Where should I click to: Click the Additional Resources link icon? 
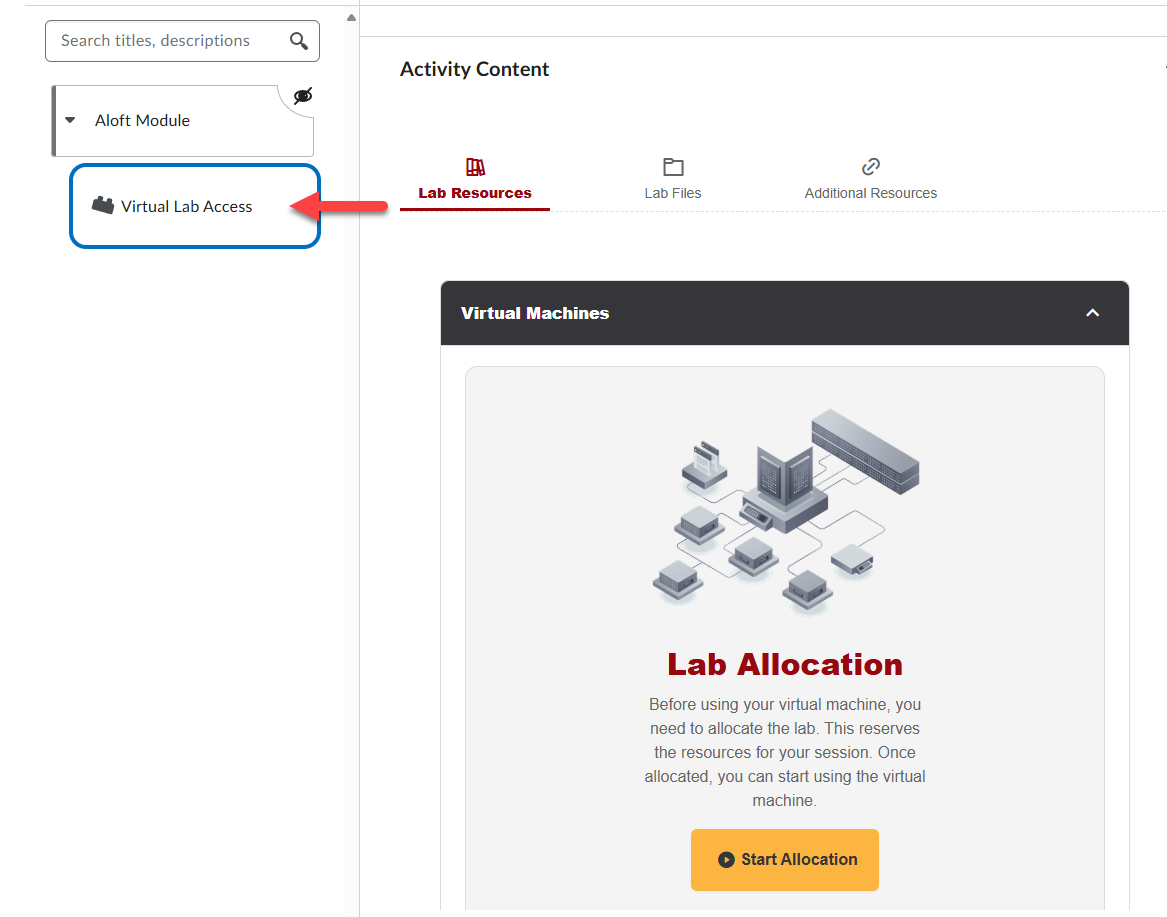870,167
